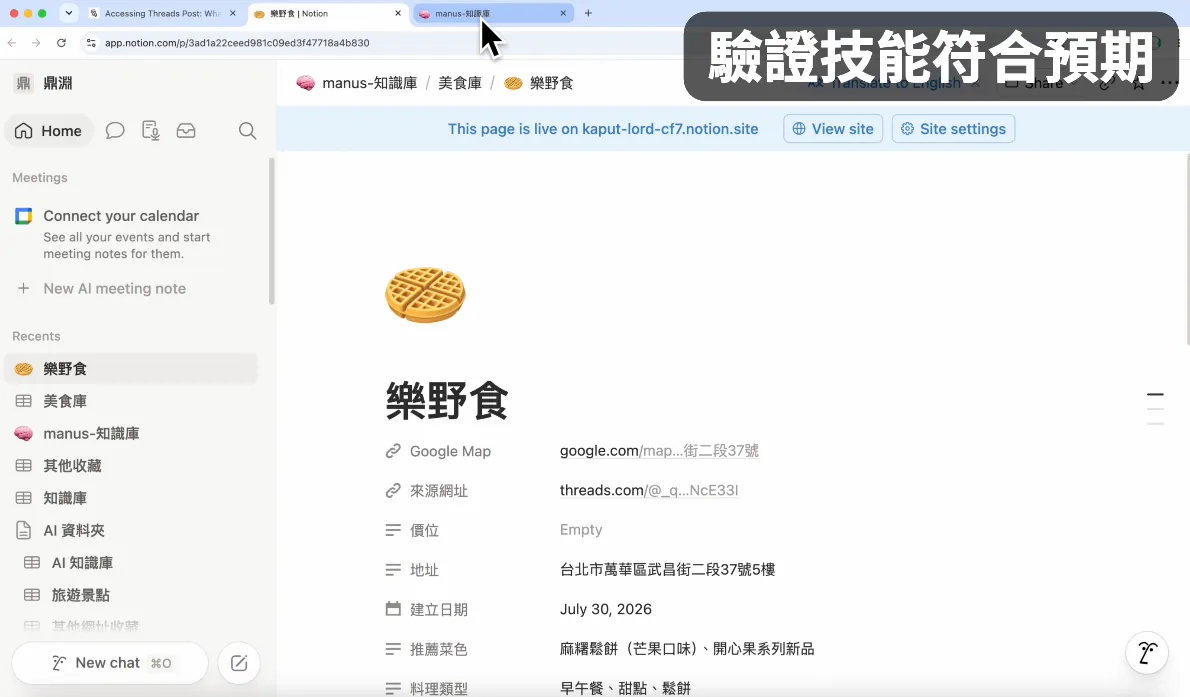Click the table of contents outline marker
This screenshot has height=697, width=1190.
click(1155, 408)
